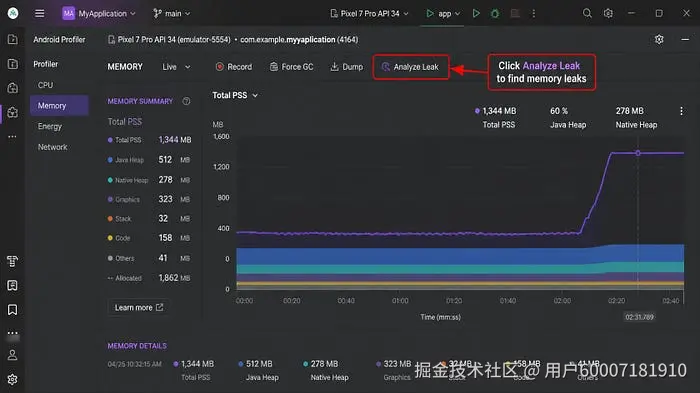The width and height of the screenshot is (700, 393).
Task: Click the 278 MB Native Heap details entry
Action: (327, 370)
